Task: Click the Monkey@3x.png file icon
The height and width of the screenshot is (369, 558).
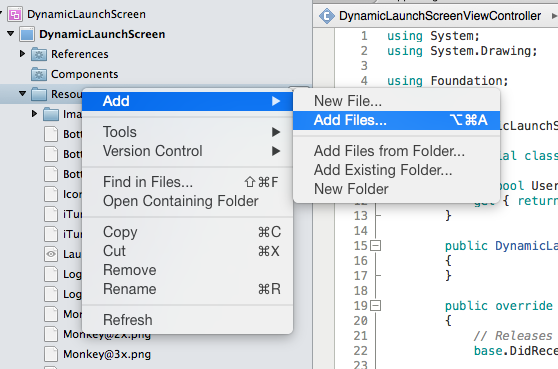Action: point(51,354)
